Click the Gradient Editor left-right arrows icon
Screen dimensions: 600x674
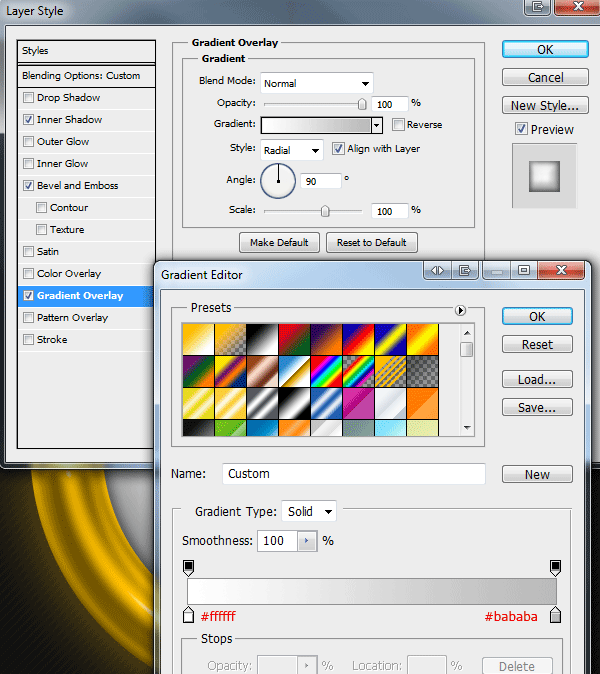[x=437, y=270]
